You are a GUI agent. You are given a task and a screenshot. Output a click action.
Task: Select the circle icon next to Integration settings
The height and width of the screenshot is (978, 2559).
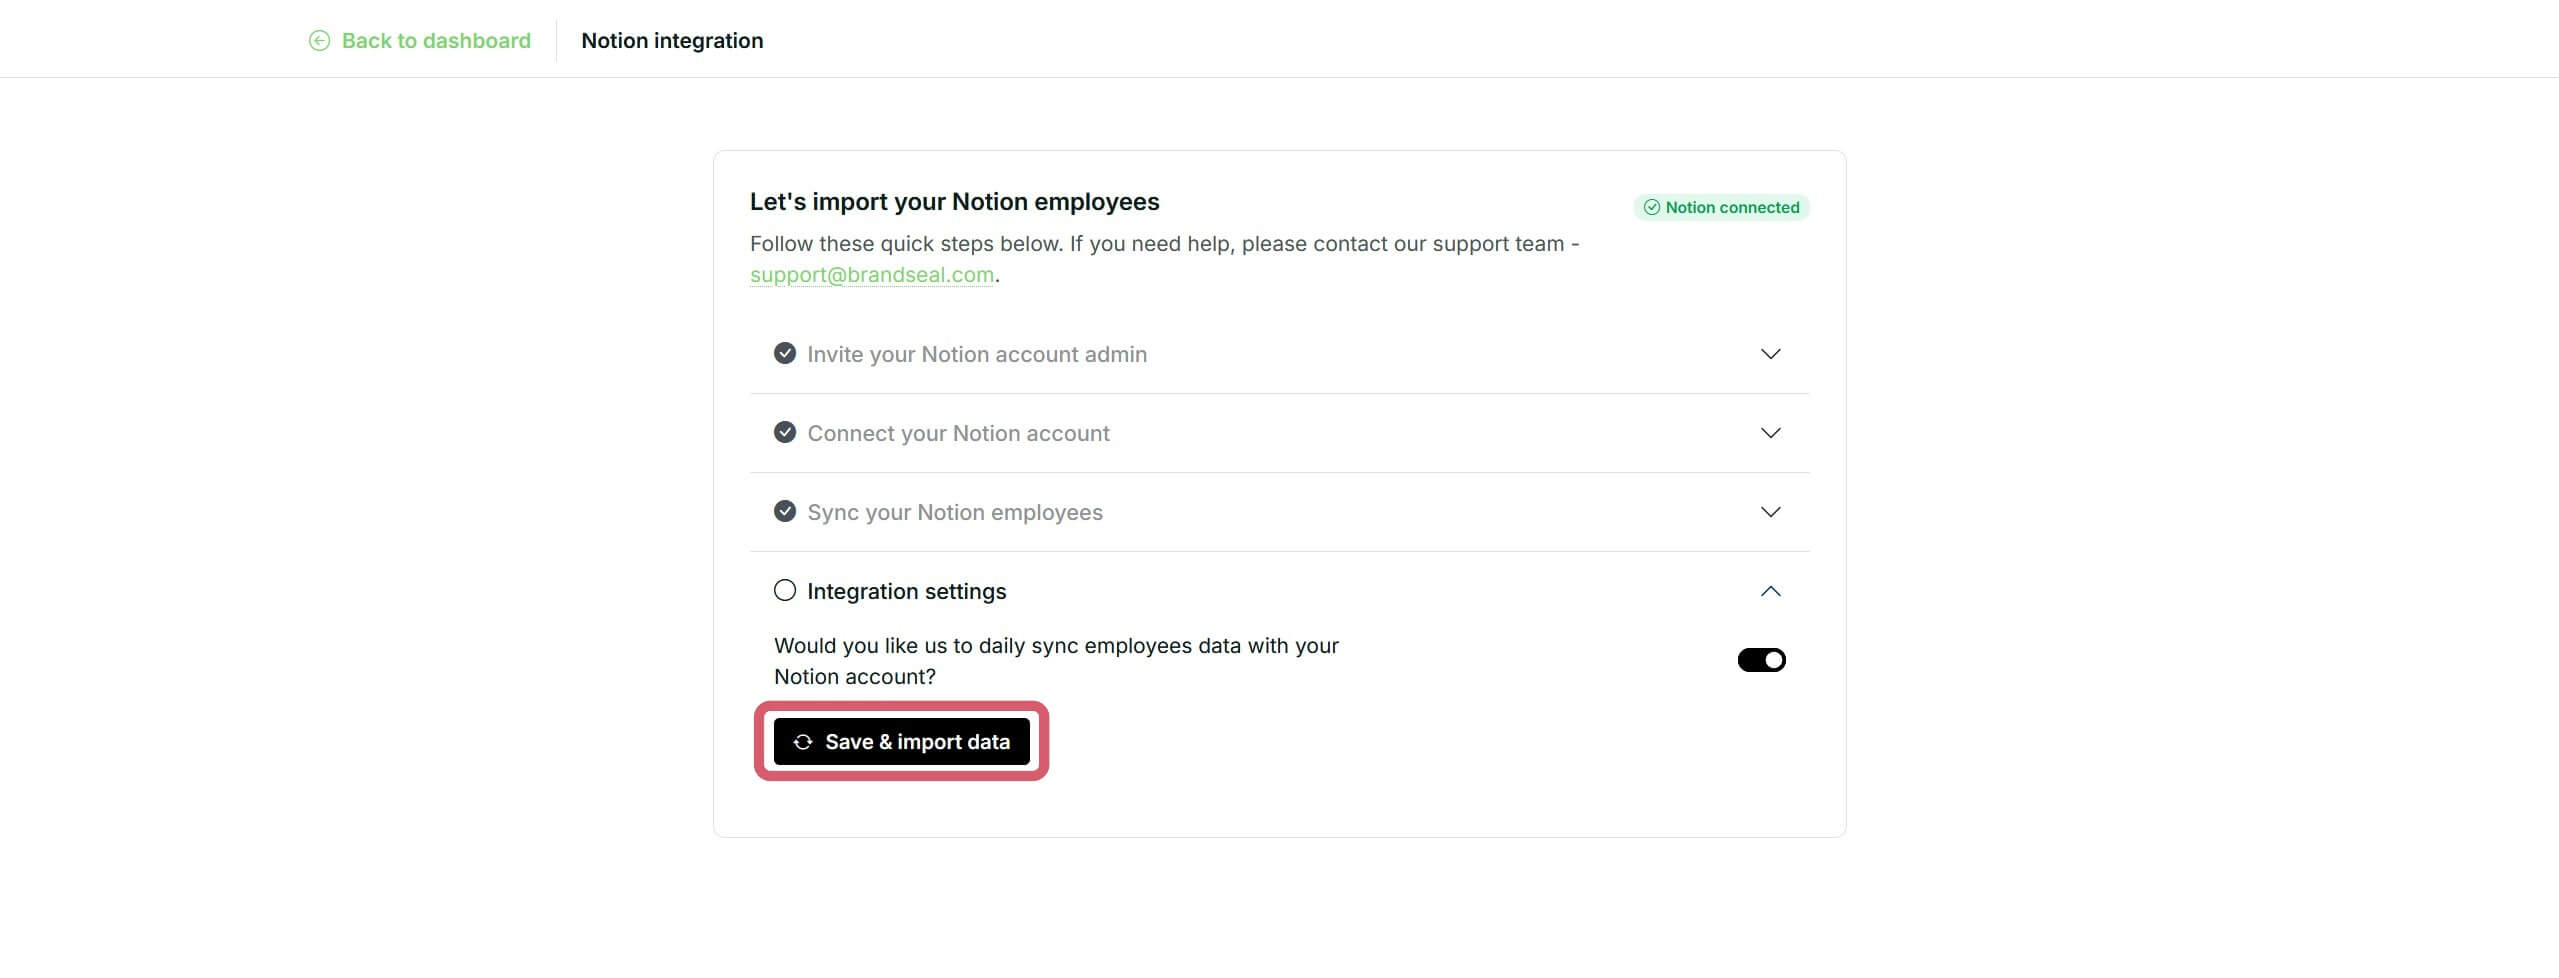[x=784, y=590]
